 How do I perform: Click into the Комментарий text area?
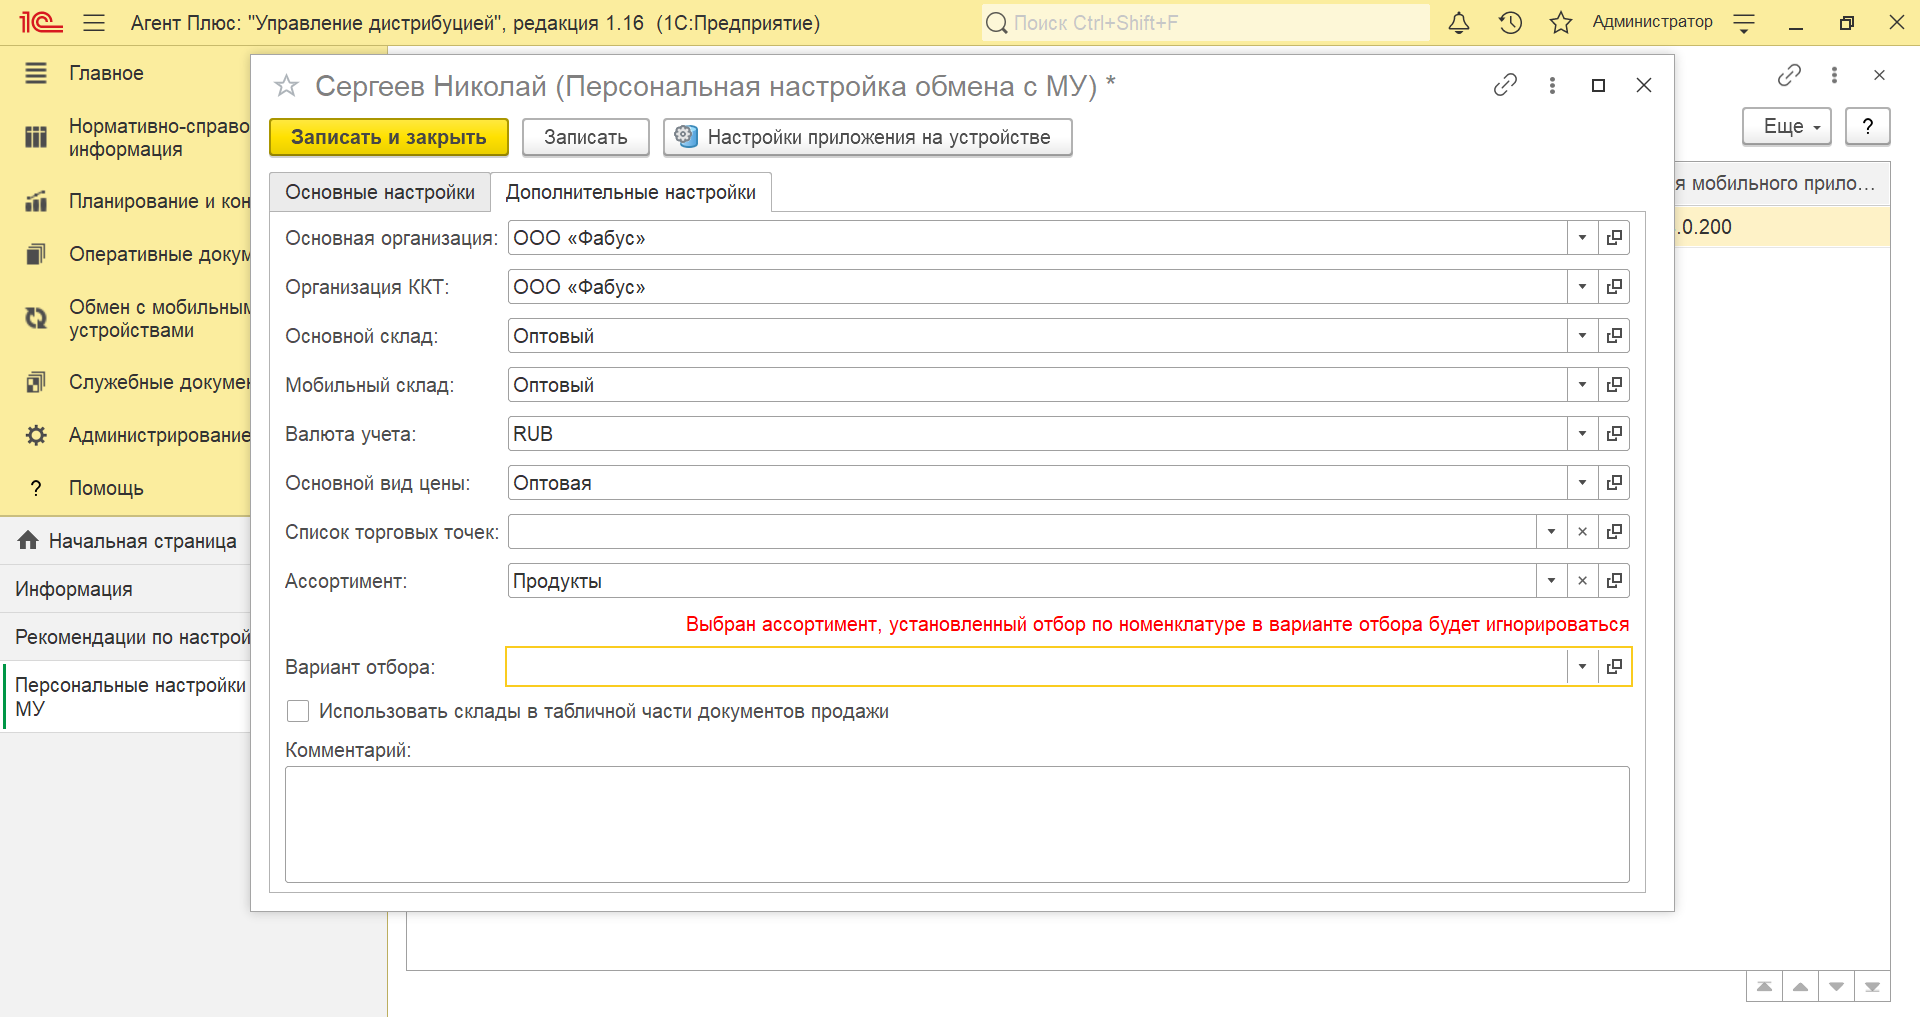click(957, 825)
